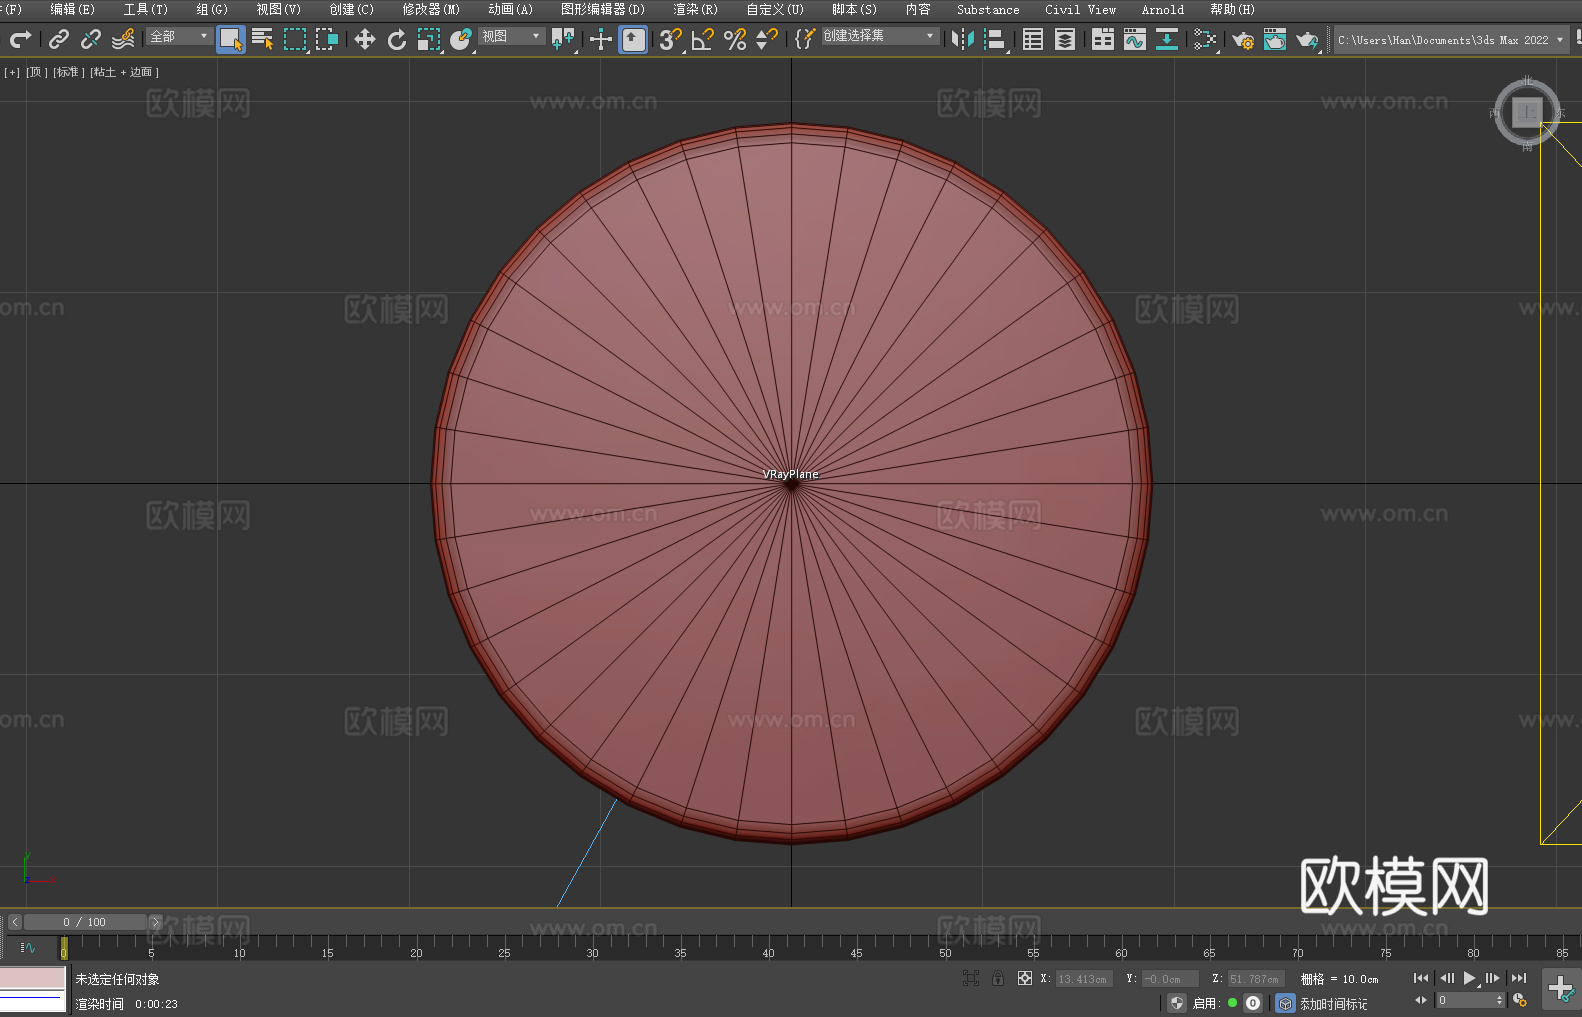Click Play Animation button
This screenshot has width=1582, height=1017.
coord(1470,978)
